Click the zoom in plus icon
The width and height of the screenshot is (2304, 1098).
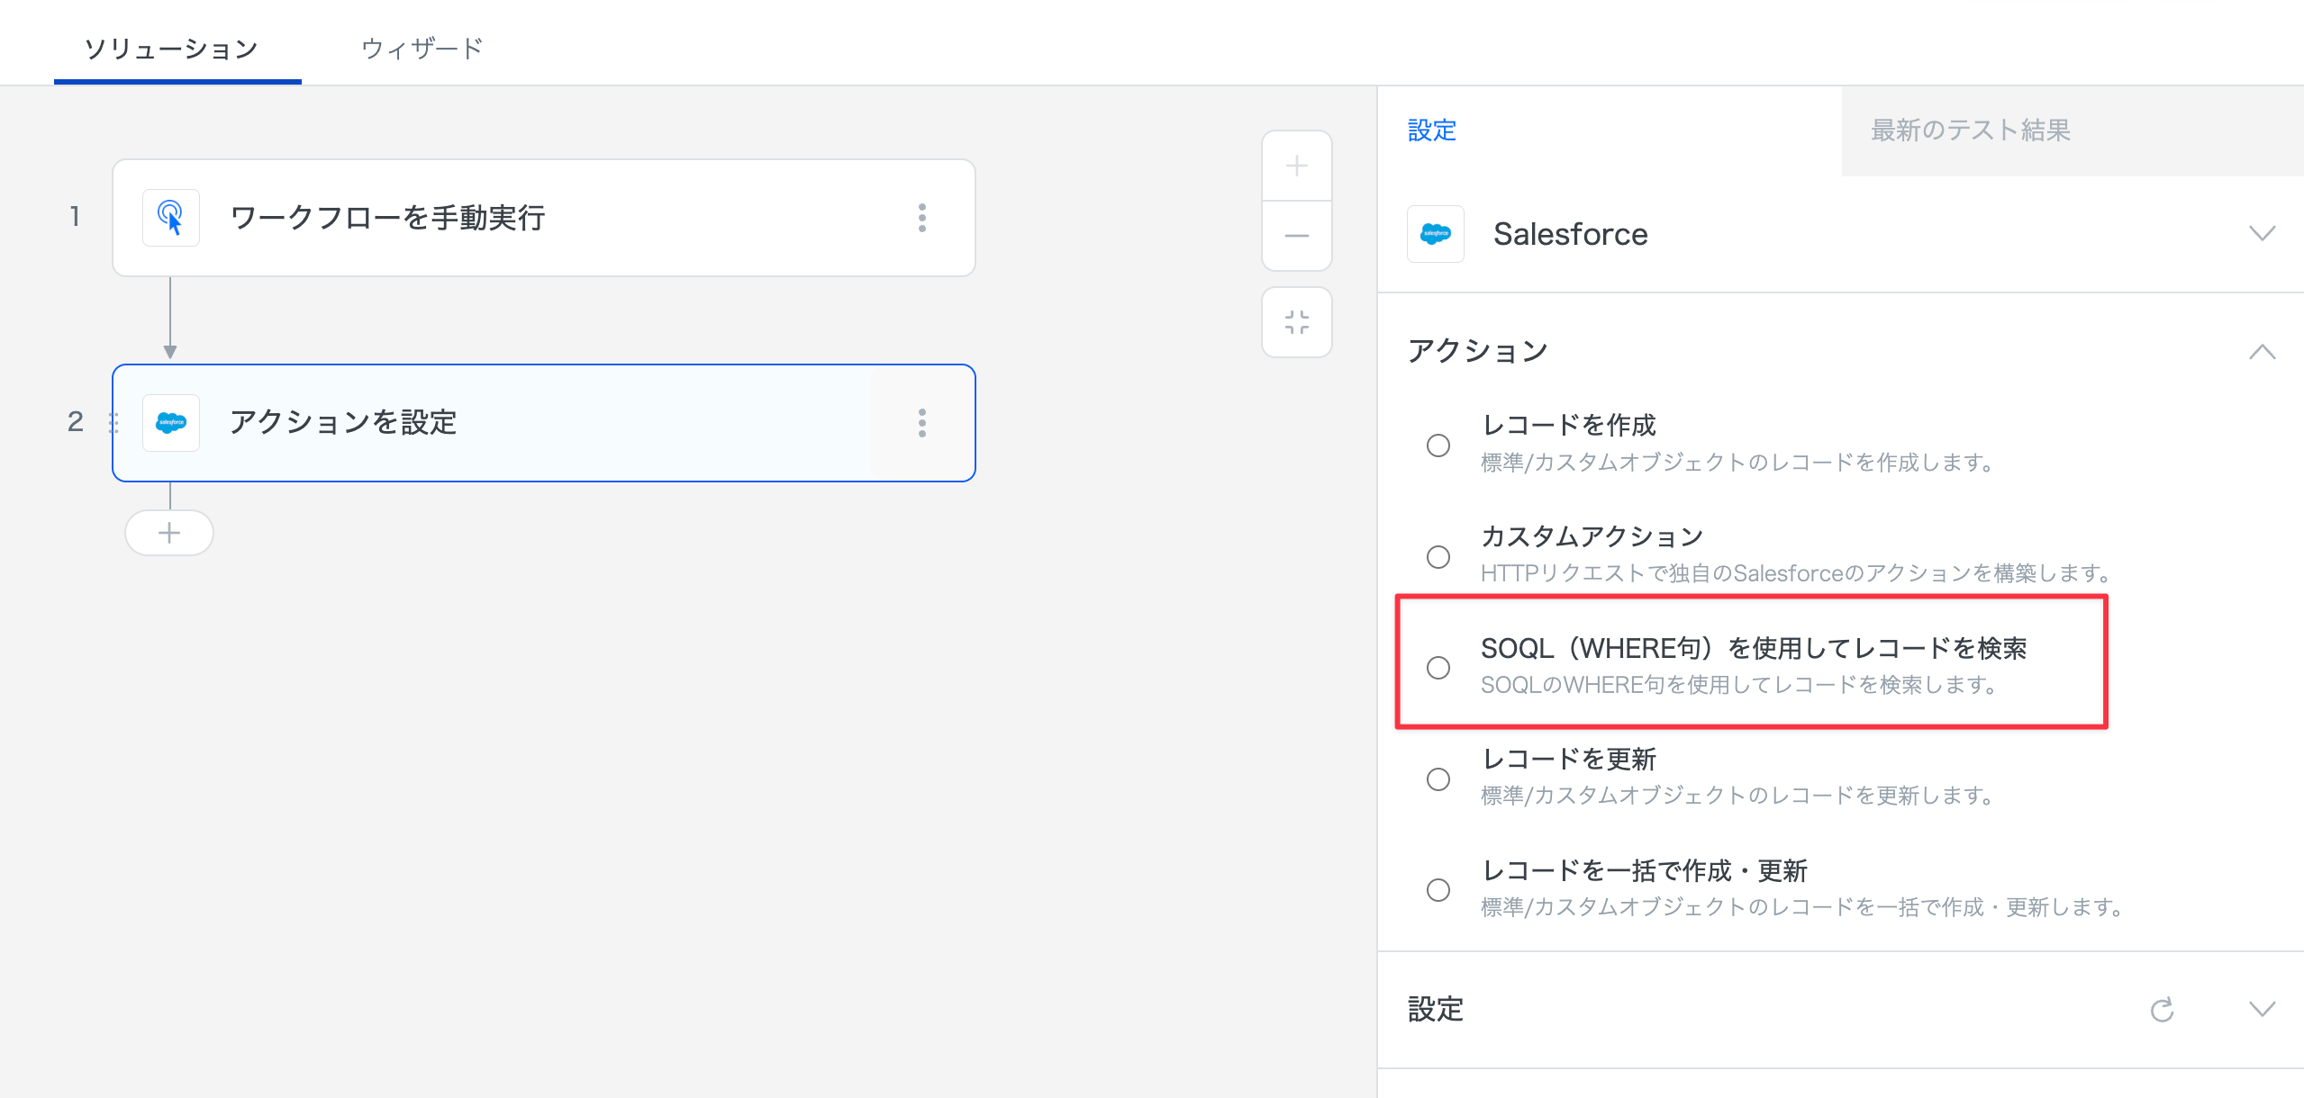(x=1296, y=166)
